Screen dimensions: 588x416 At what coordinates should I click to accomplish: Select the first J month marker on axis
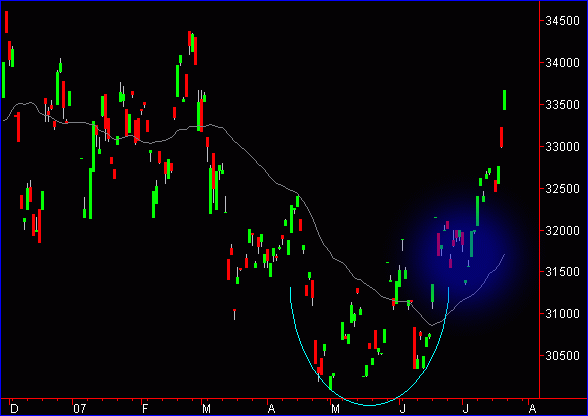[x=402, y=408]
